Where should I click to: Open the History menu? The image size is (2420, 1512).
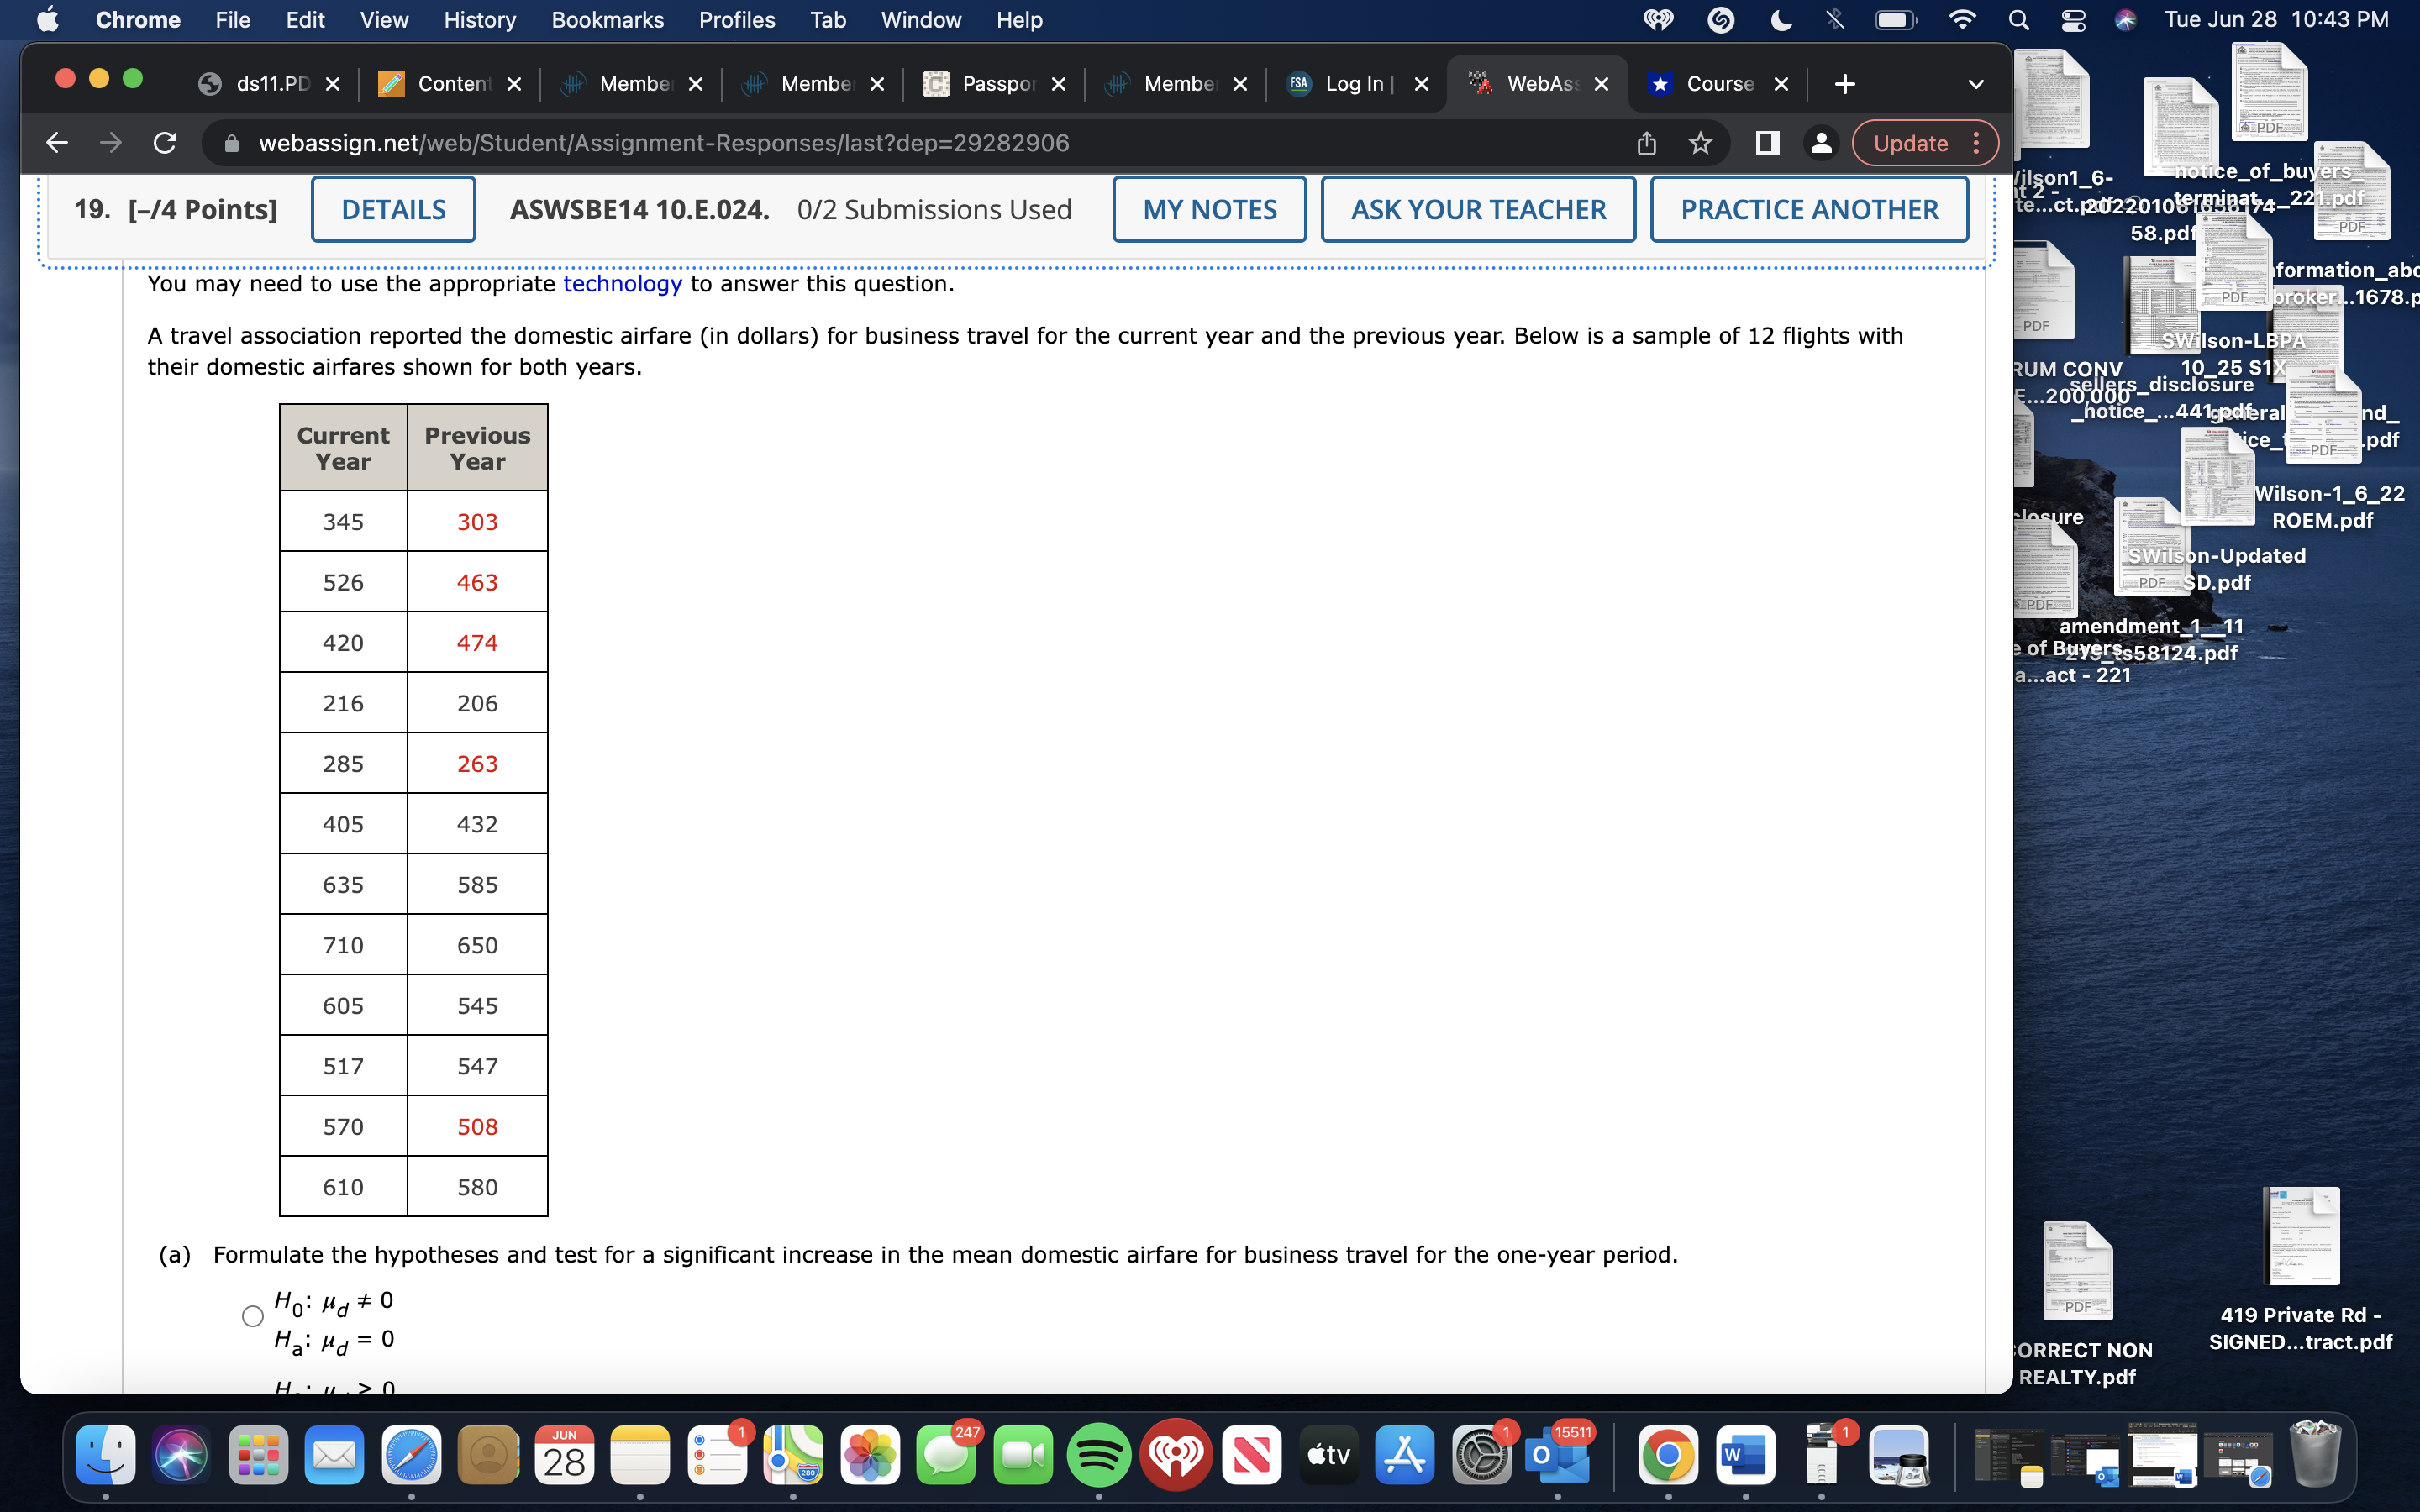tap(479, 20)
